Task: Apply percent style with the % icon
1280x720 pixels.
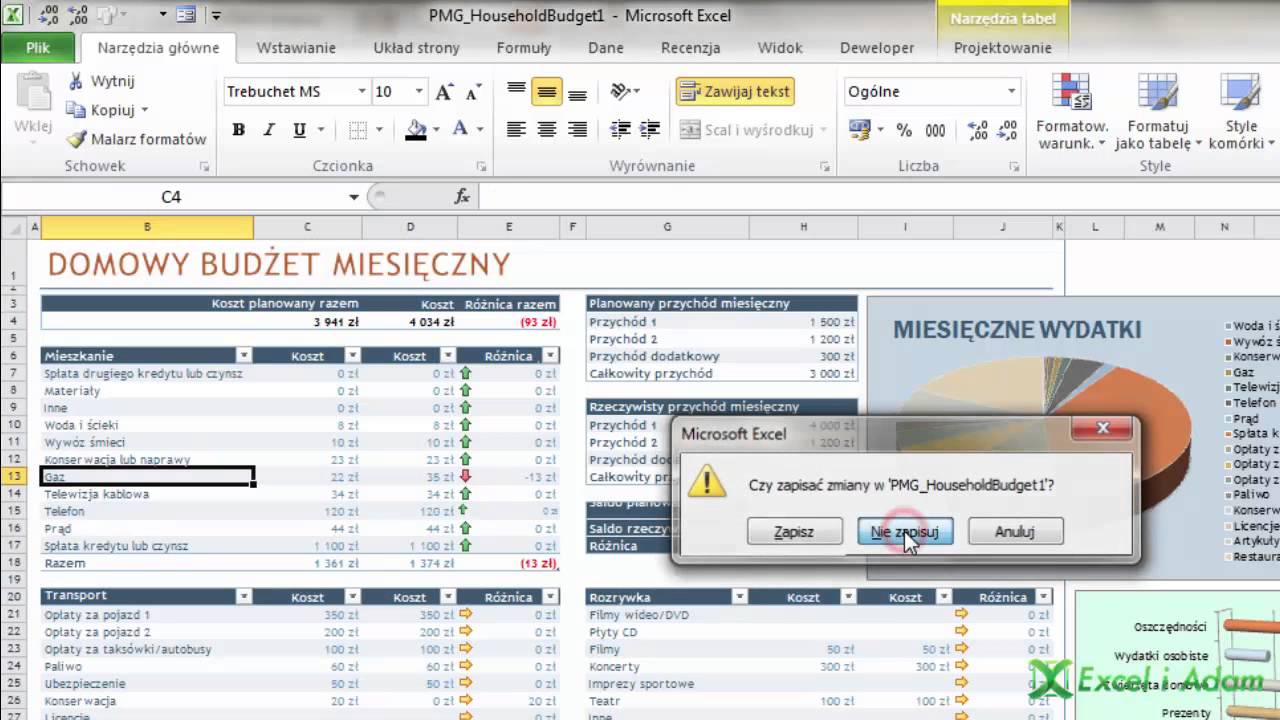Action: point(904,130)
